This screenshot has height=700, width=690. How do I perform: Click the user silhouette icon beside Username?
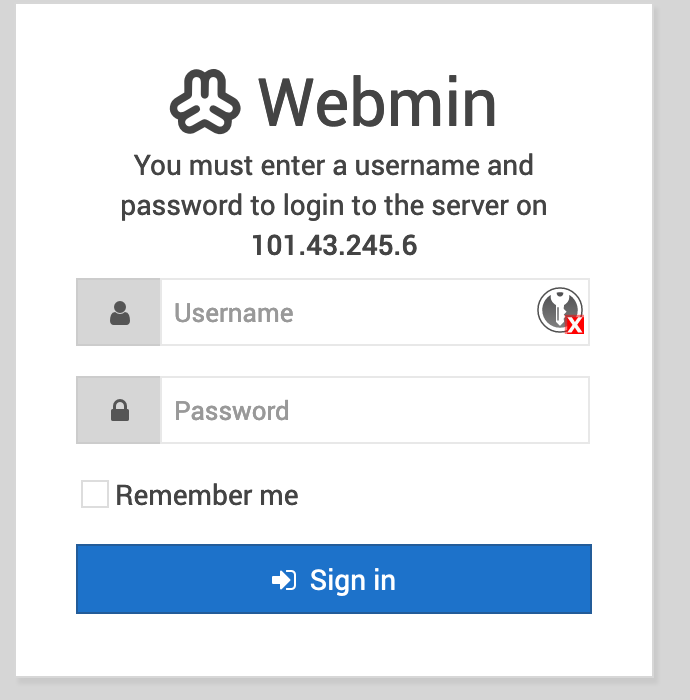coord(120,313)
